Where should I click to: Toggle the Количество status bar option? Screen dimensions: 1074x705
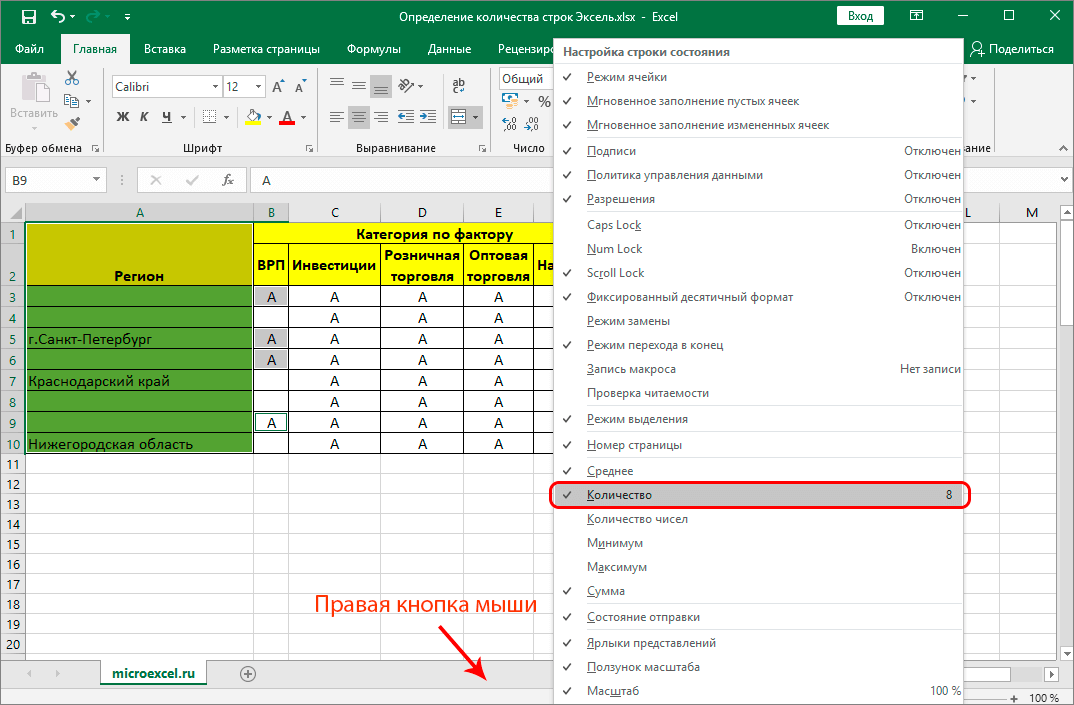click(x=620, y=495)
